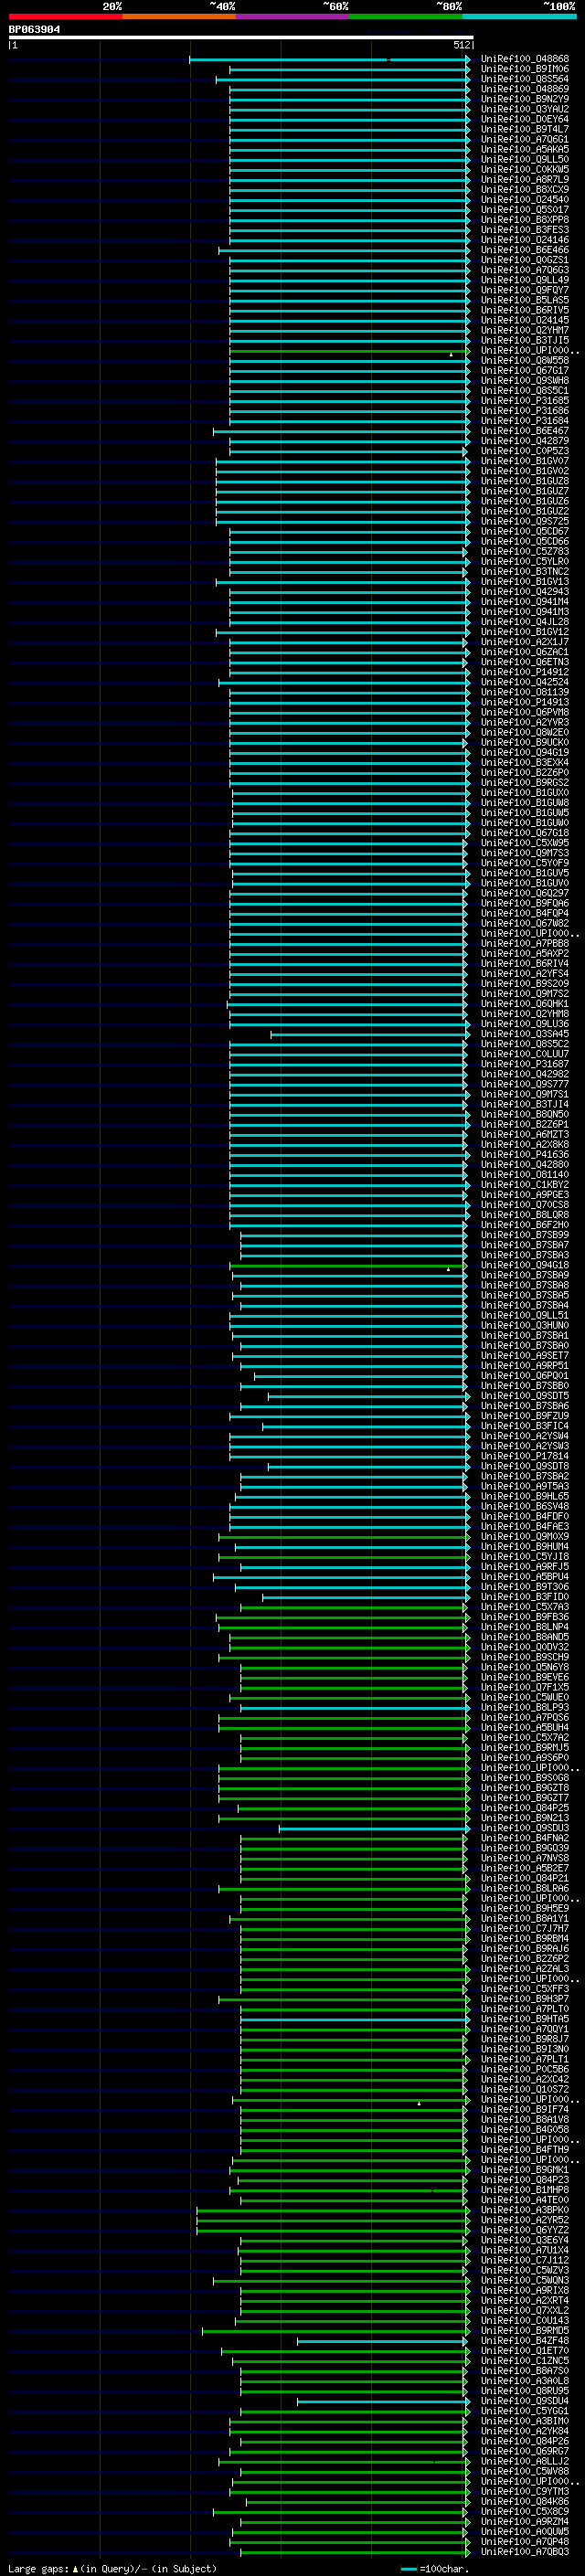The width and height of the screenshot is (585, 2576).
Task: Select label UniRef100_O24146
Action: (524, 240)
